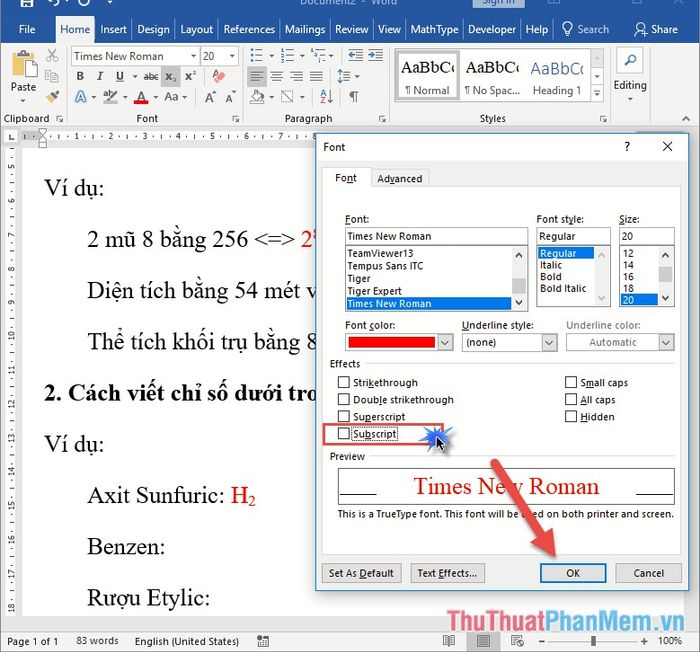
Task: Click the Sort A-Z icon
Action: (326, 96)
